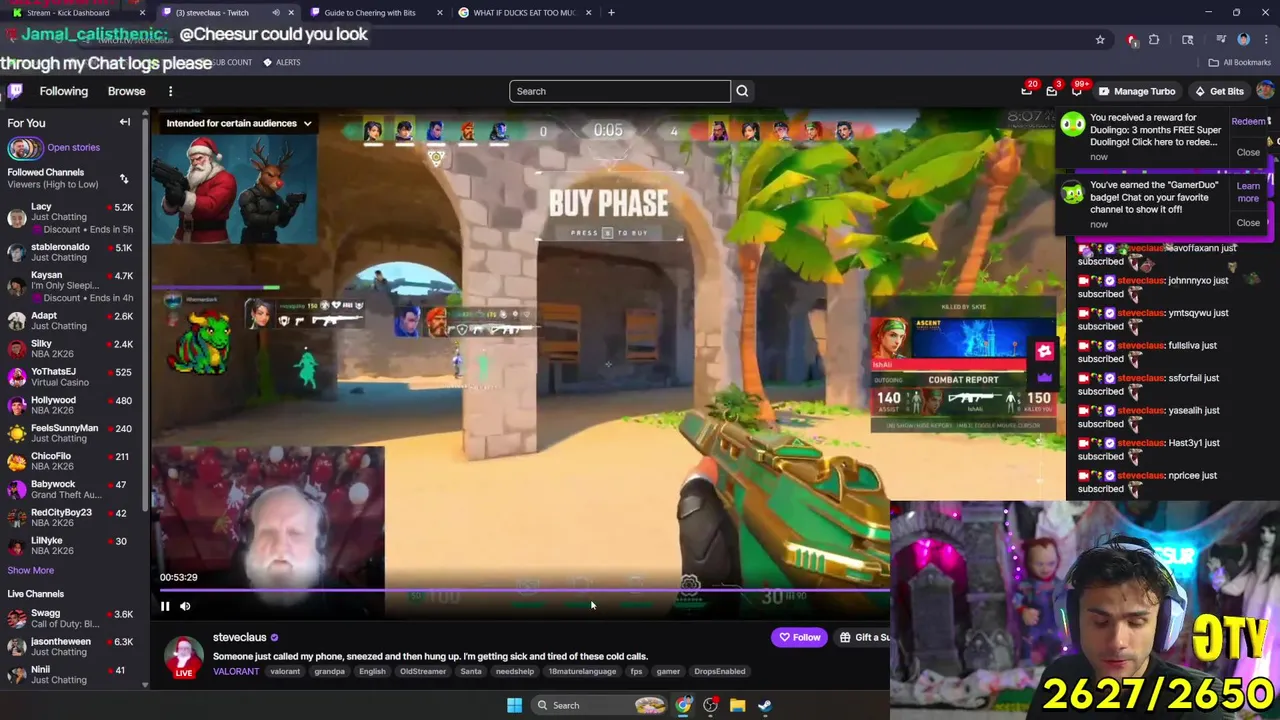Open inbox notifications icon with 3 badge

point(1052,91)
